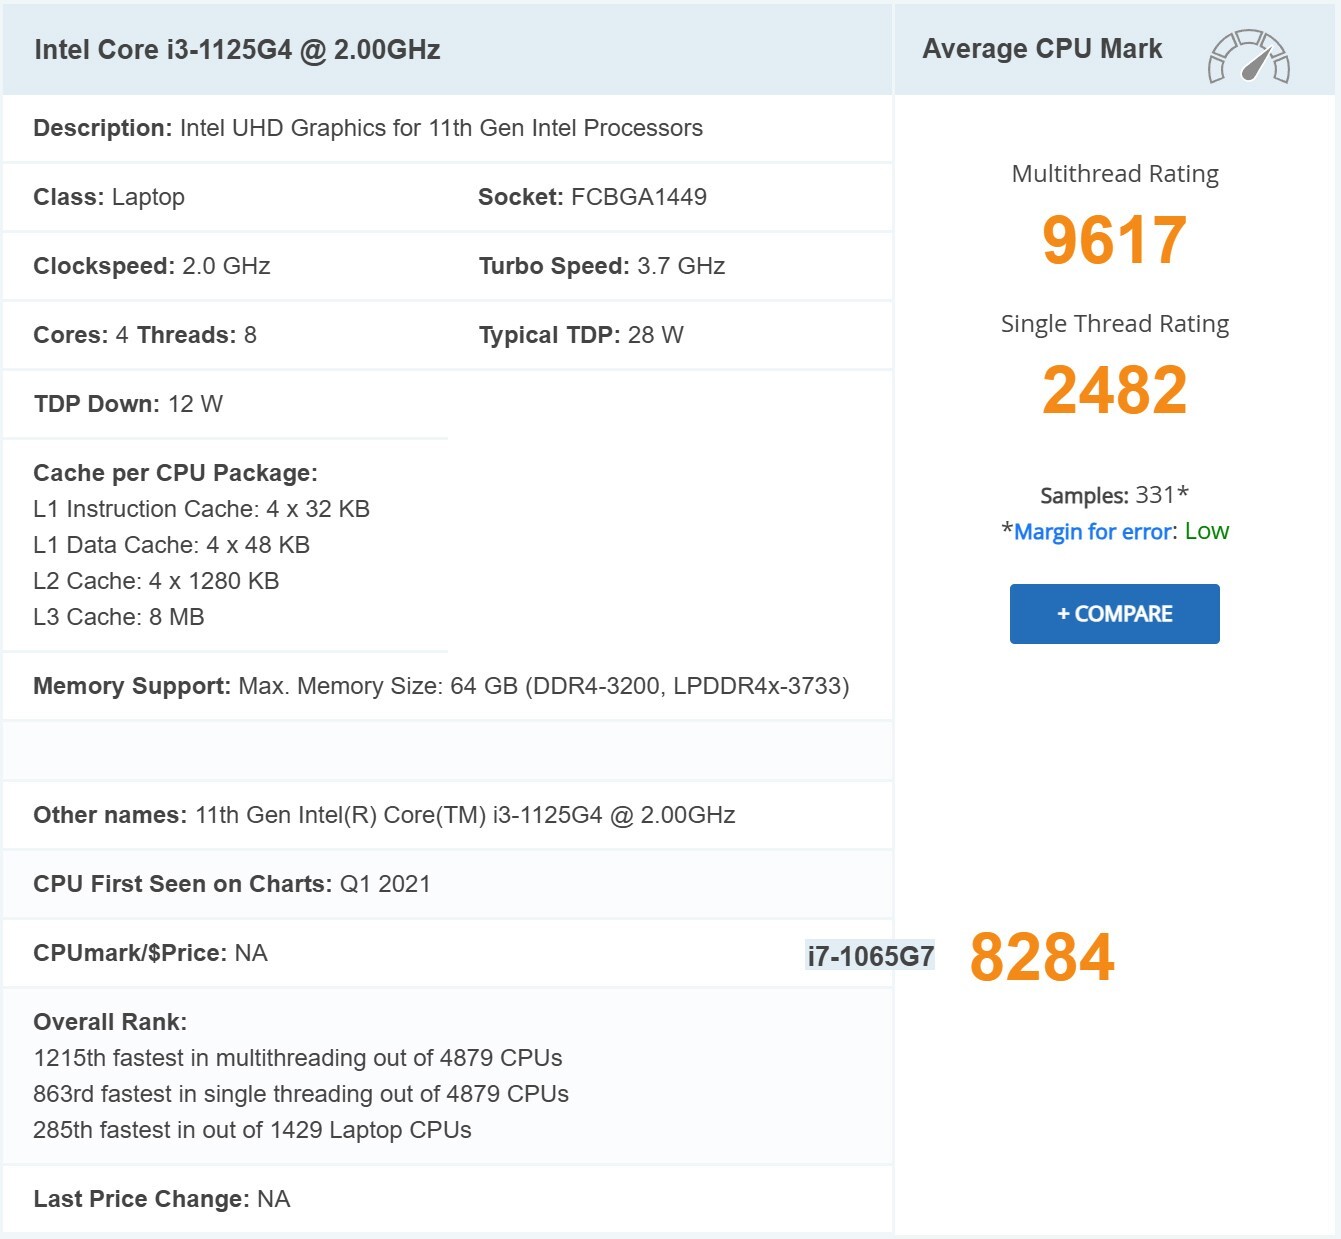Viewport: 1341px width, 1239px height.
Task: Select the single thread rating 2482
Action: 1114,390
